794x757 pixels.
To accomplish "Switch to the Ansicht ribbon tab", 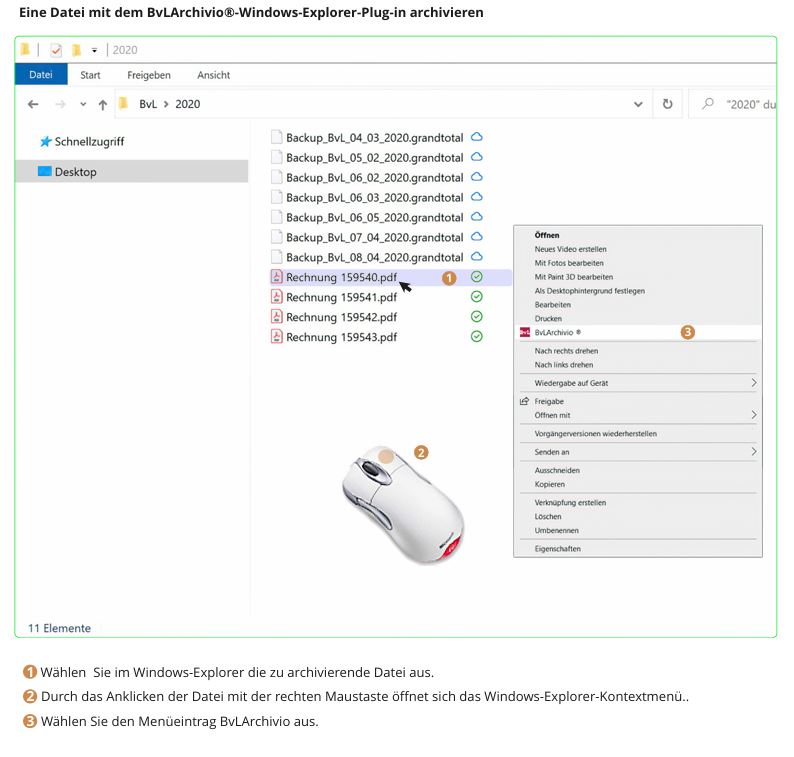I will tap(214, 75).
